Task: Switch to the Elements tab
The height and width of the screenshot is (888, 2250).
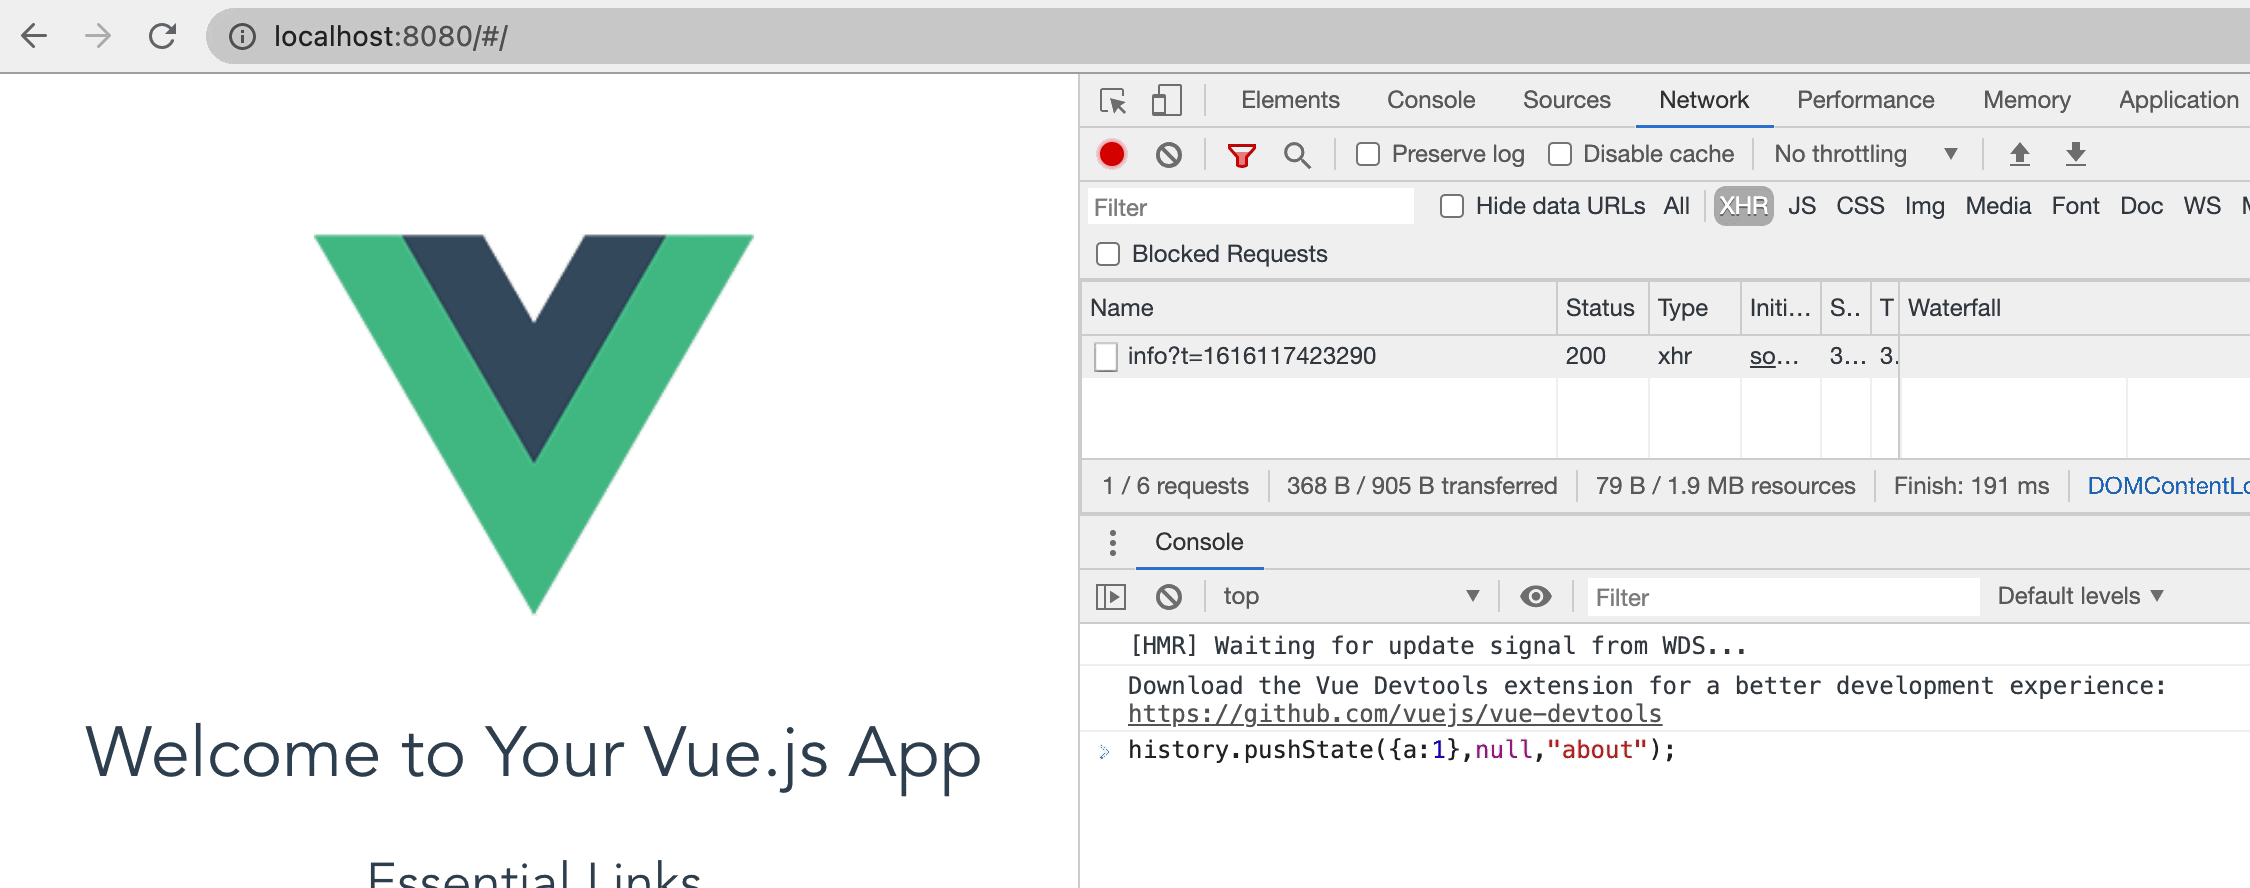Action: [1290, 100]
